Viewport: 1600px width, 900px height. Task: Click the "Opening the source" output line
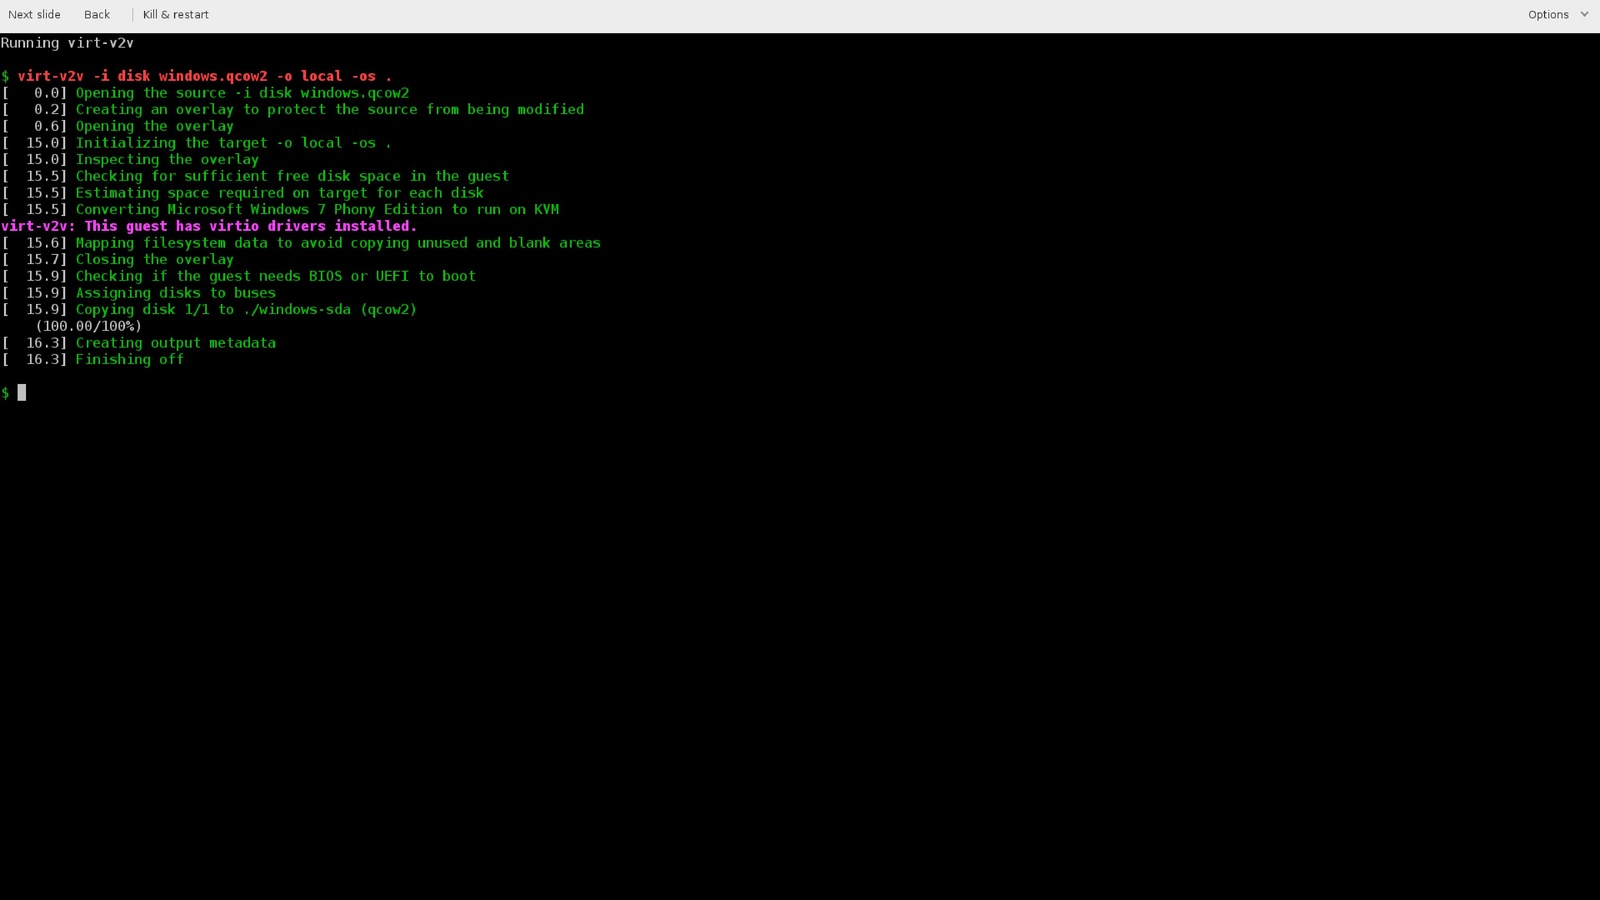[x=242, y=93]
